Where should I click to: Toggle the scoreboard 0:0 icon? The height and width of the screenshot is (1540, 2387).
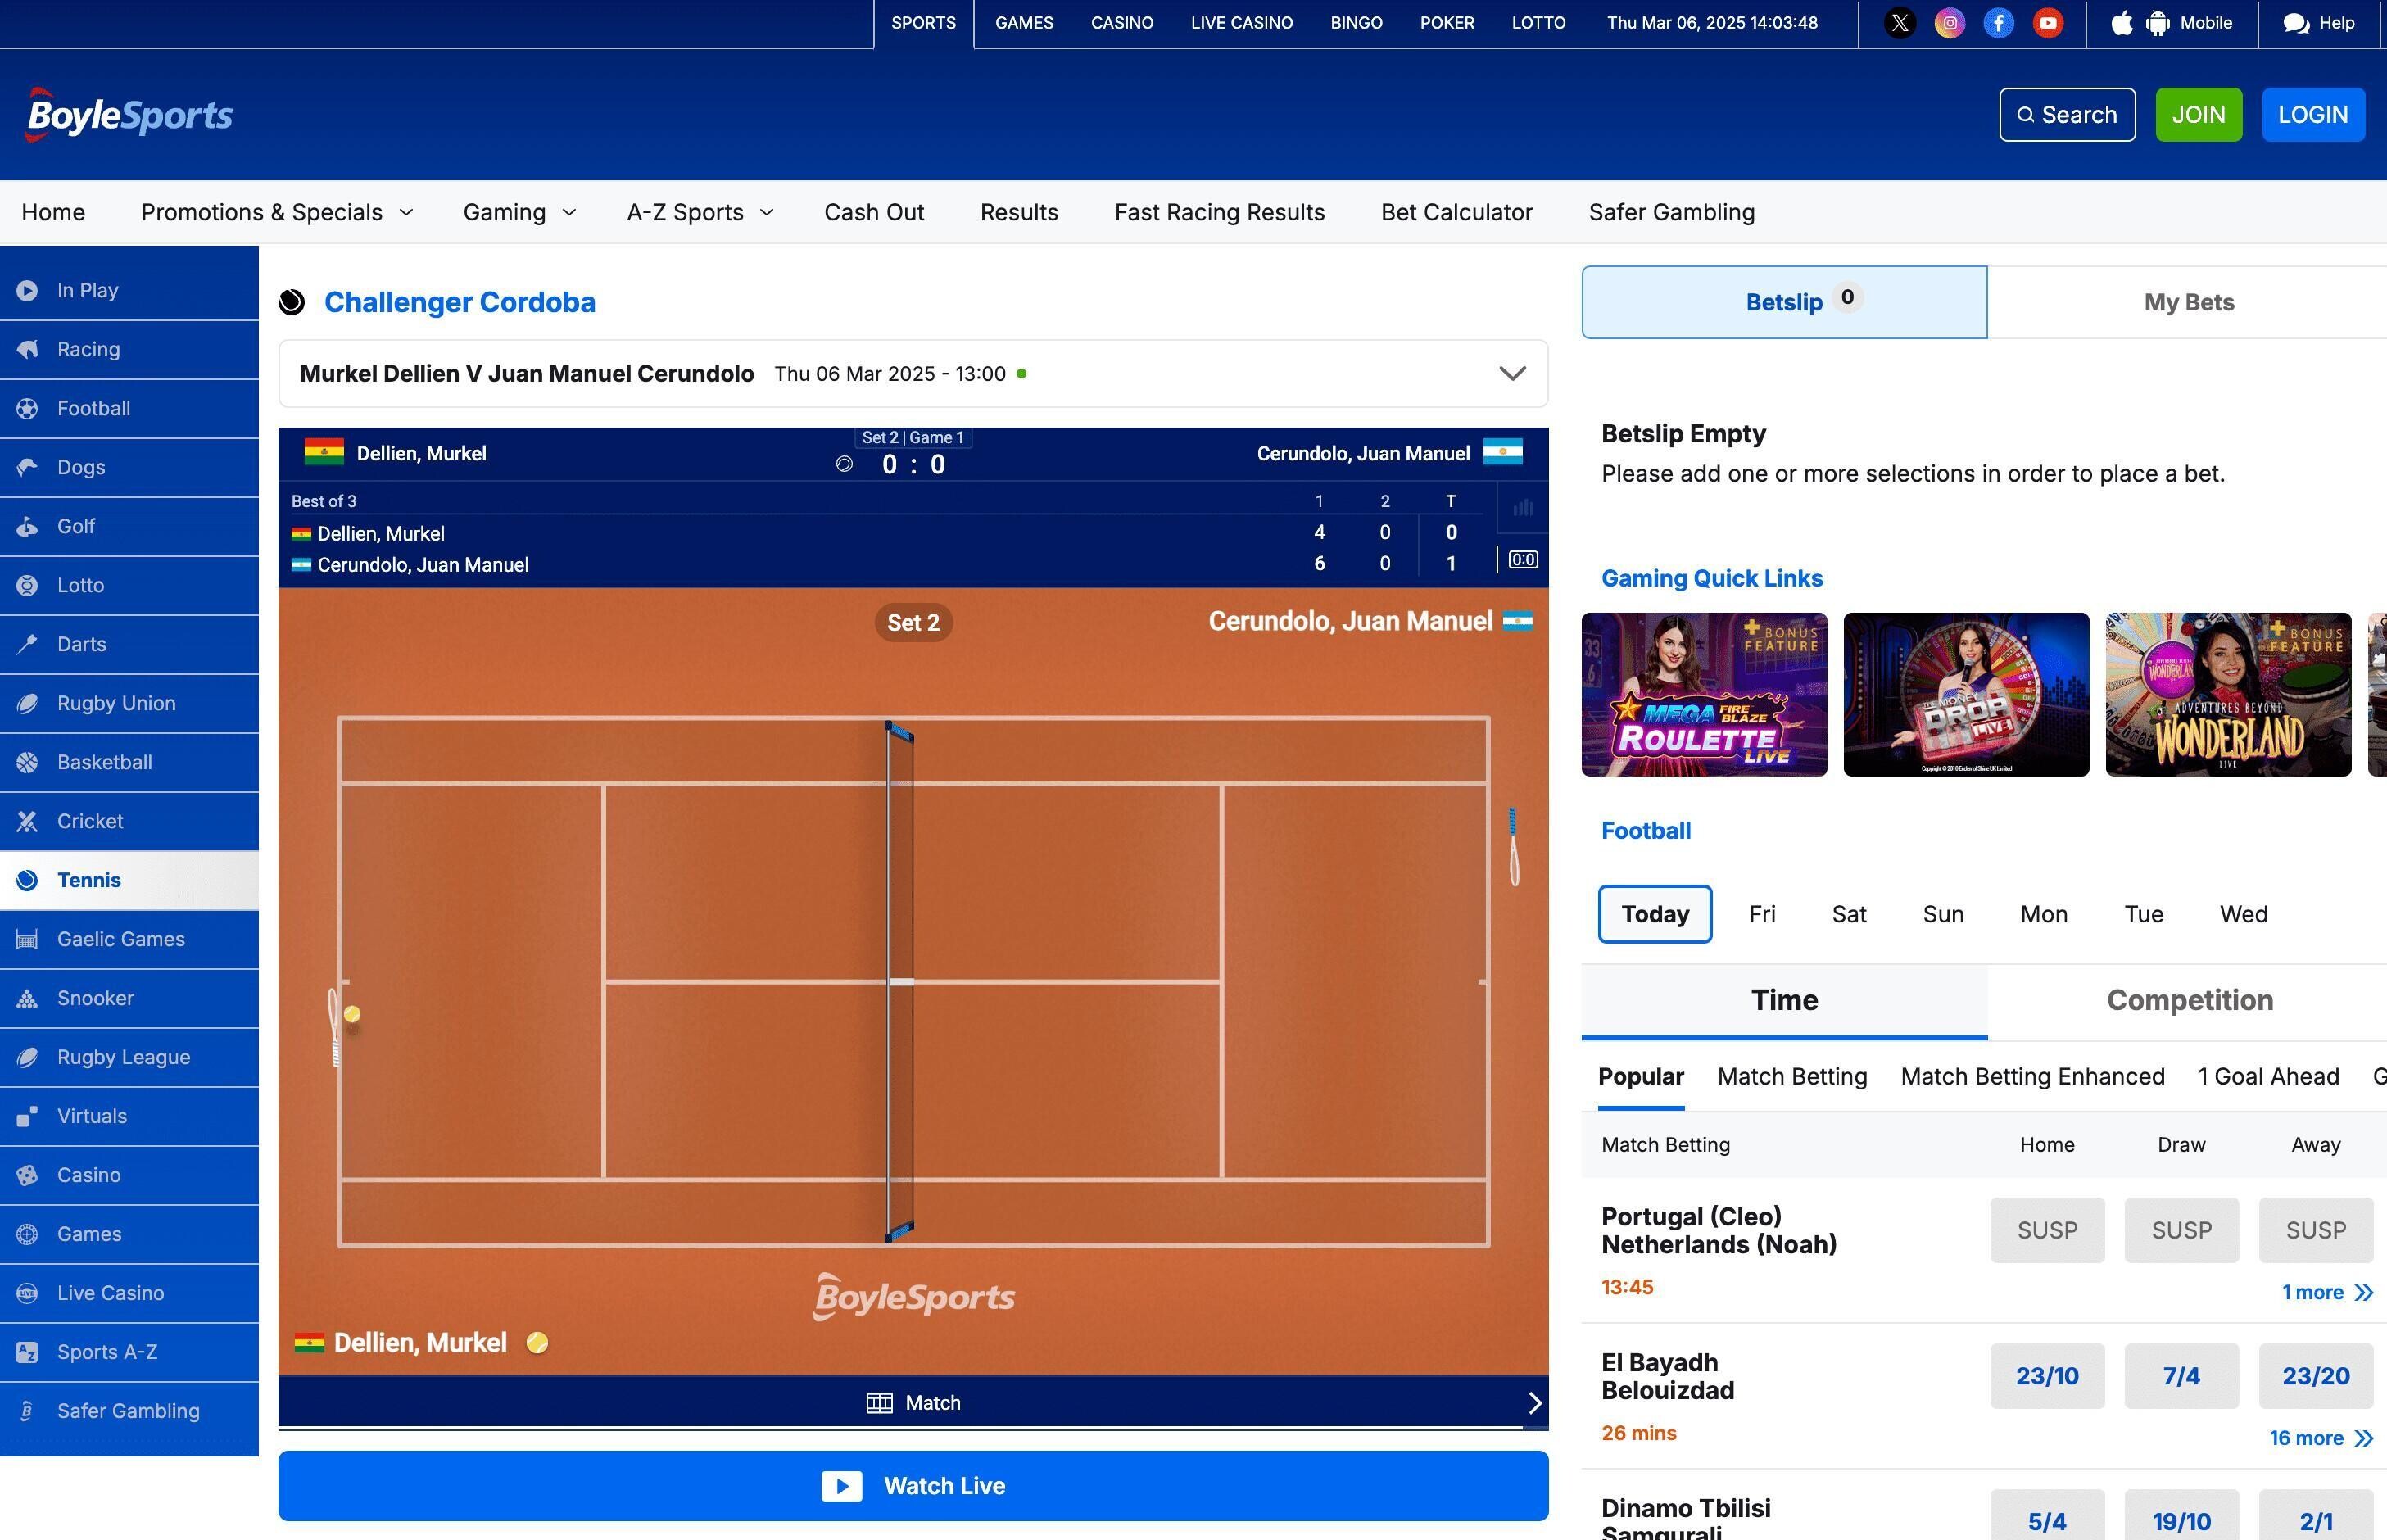[1522, 560]
